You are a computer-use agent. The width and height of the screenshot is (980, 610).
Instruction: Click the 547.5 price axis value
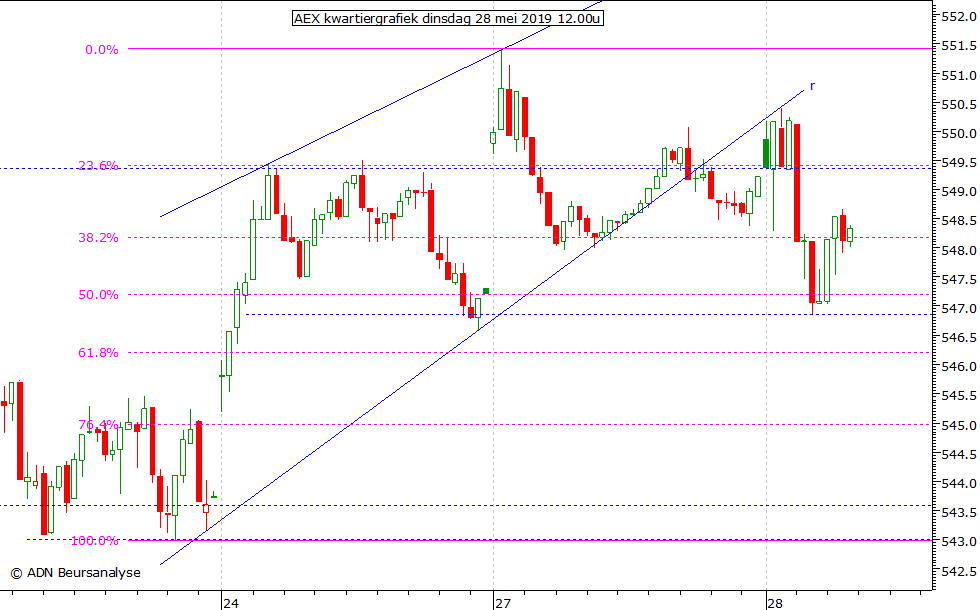(x=958, y=279)
